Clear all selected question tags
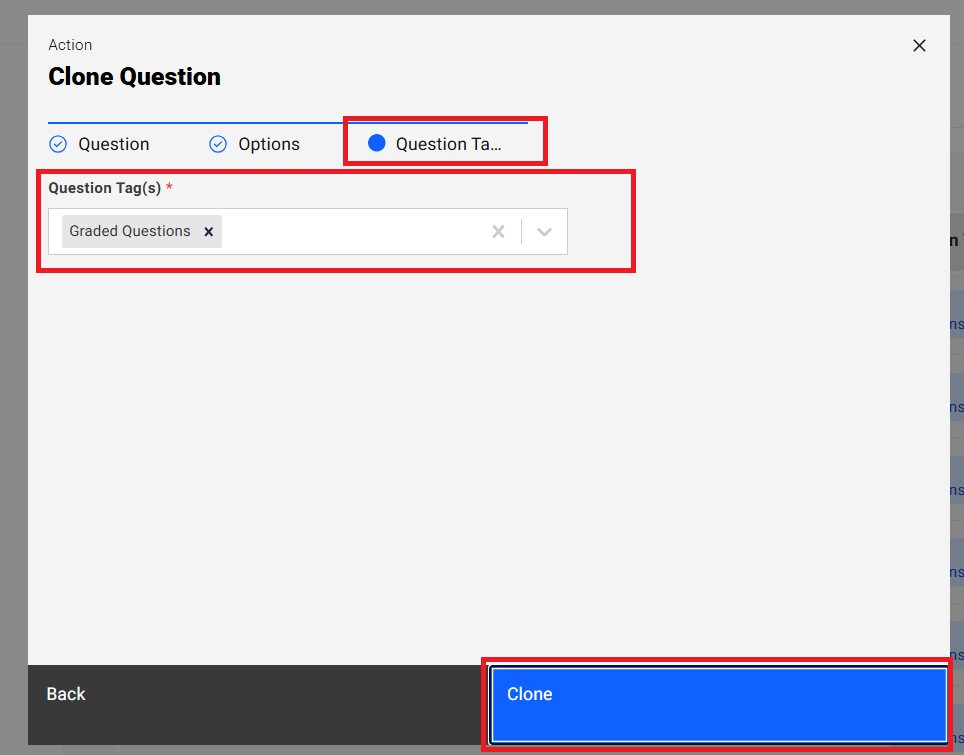The image size is (964, 755). pos(498,232)
